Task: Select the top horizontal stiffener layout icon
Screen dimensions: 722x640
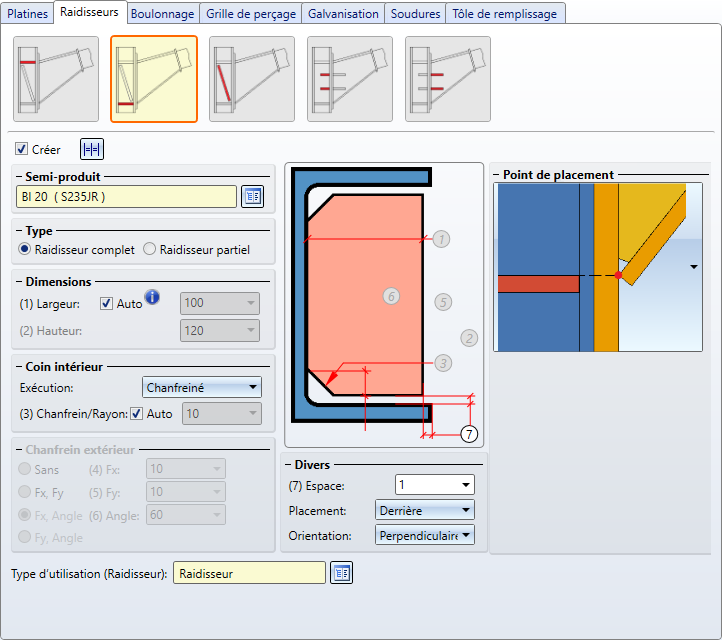Action: [x=55, y=79]
